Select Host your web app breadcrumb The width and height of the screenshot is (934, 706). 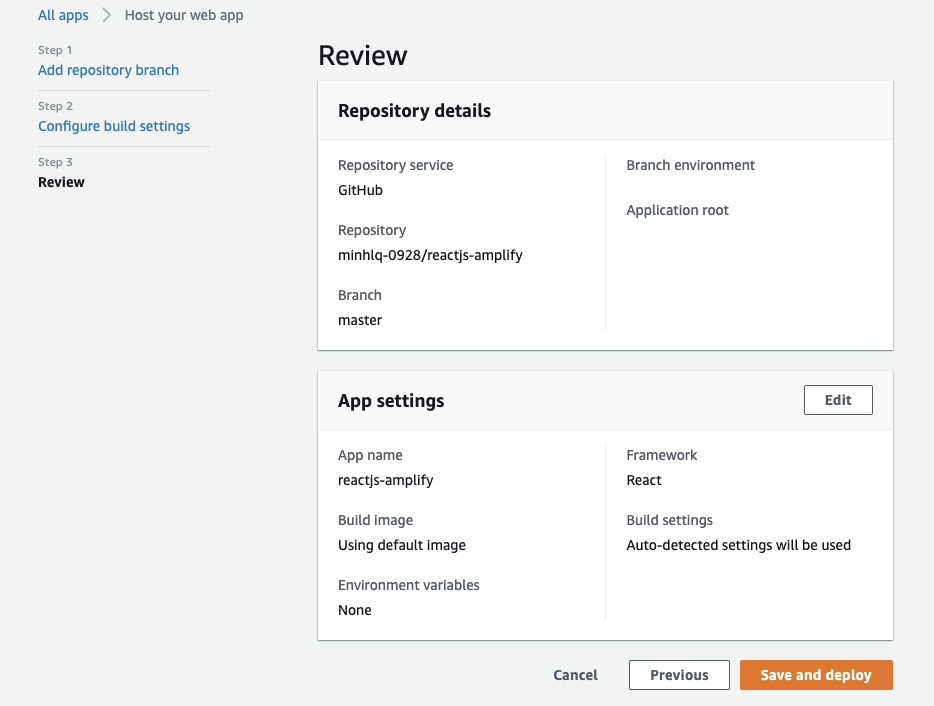point(184,15)
